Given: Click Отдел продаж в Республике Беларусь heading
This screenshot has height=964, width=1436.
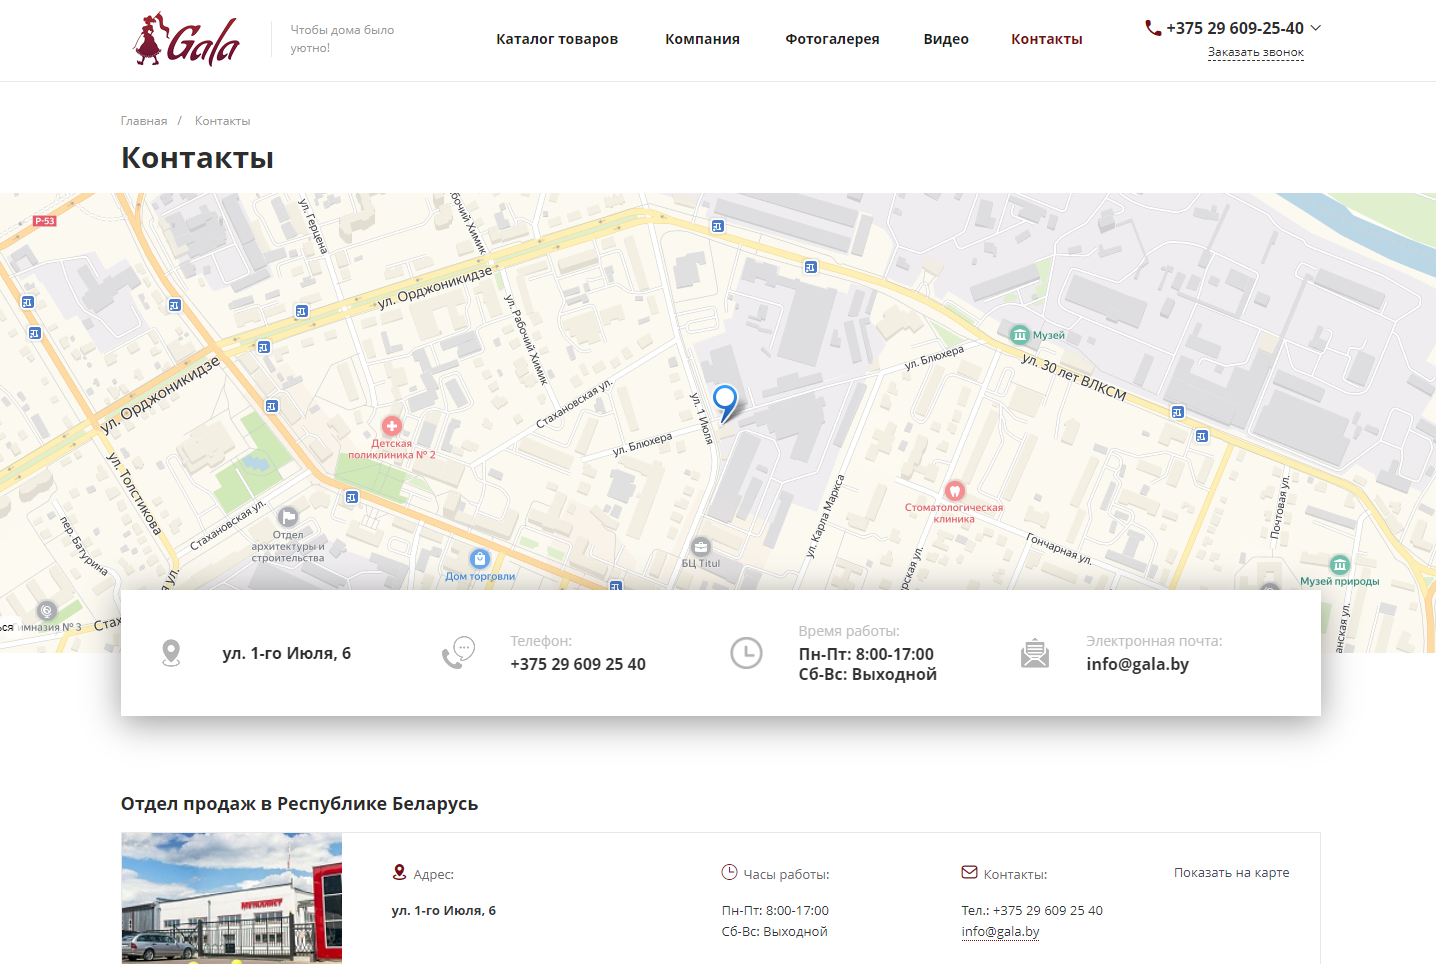Looking at the screenshot, I should [300, 803].
